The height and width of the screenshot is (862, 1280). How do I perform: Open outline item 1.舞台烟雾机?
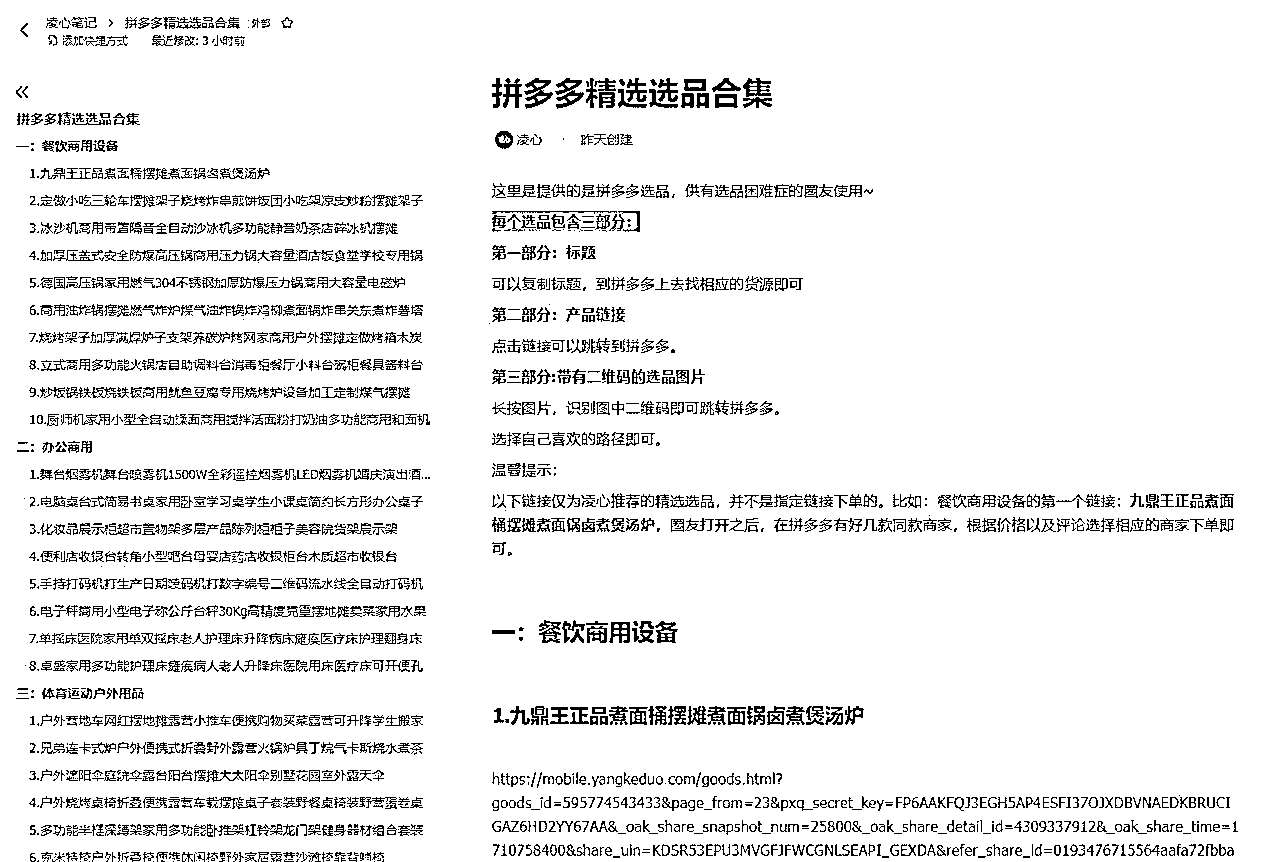pos(230,475)
